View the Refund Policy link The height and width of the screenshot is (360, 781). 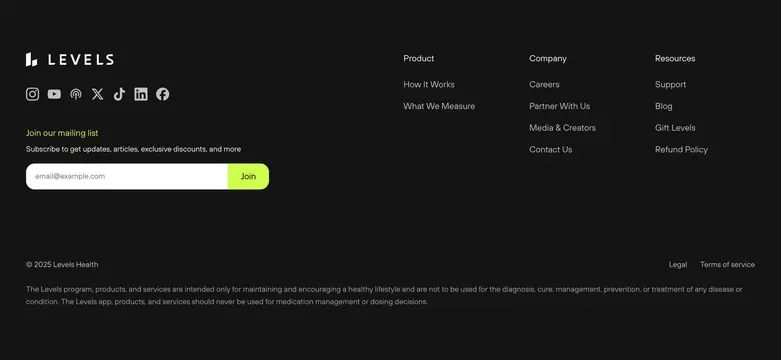click(x=681, y=149)
